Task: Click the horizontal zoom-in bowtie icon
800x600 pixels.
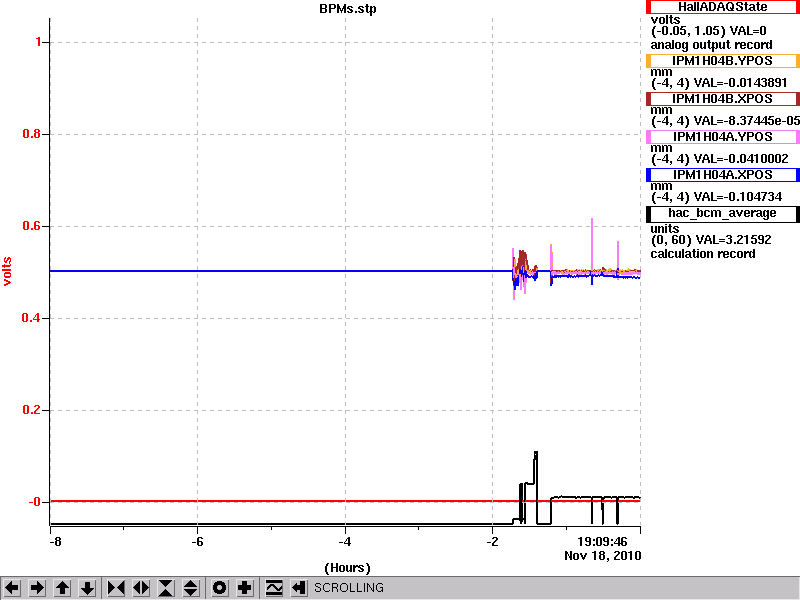Action: point(116,588)
